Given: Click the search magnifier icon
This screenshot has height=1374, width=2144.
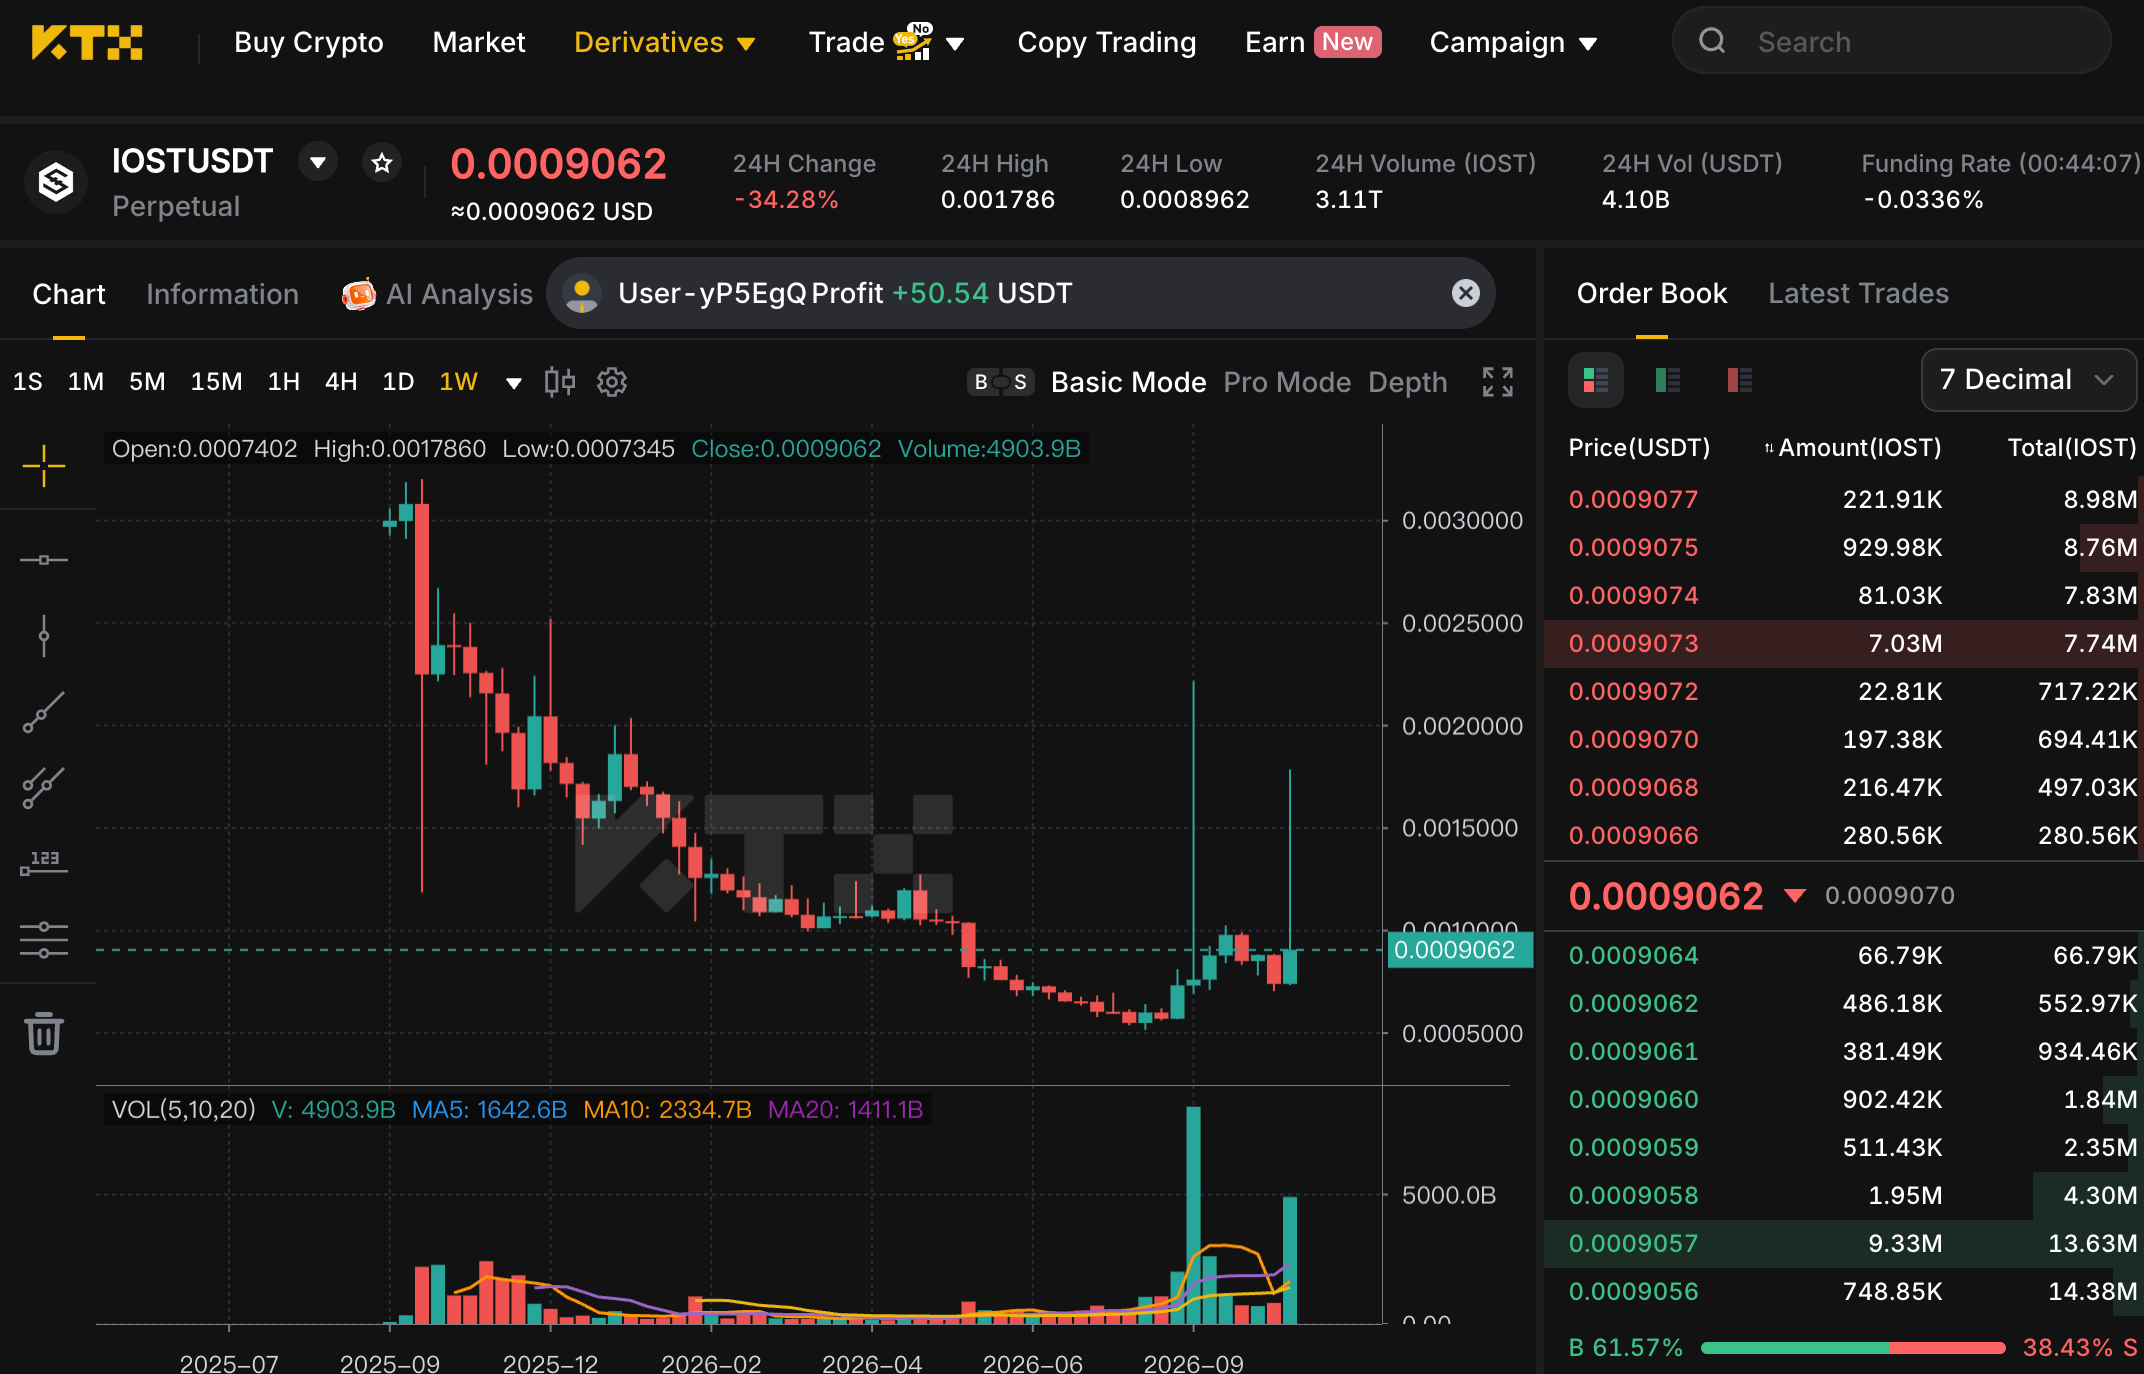Looking at the screenshot, I should click(1713, 41).
